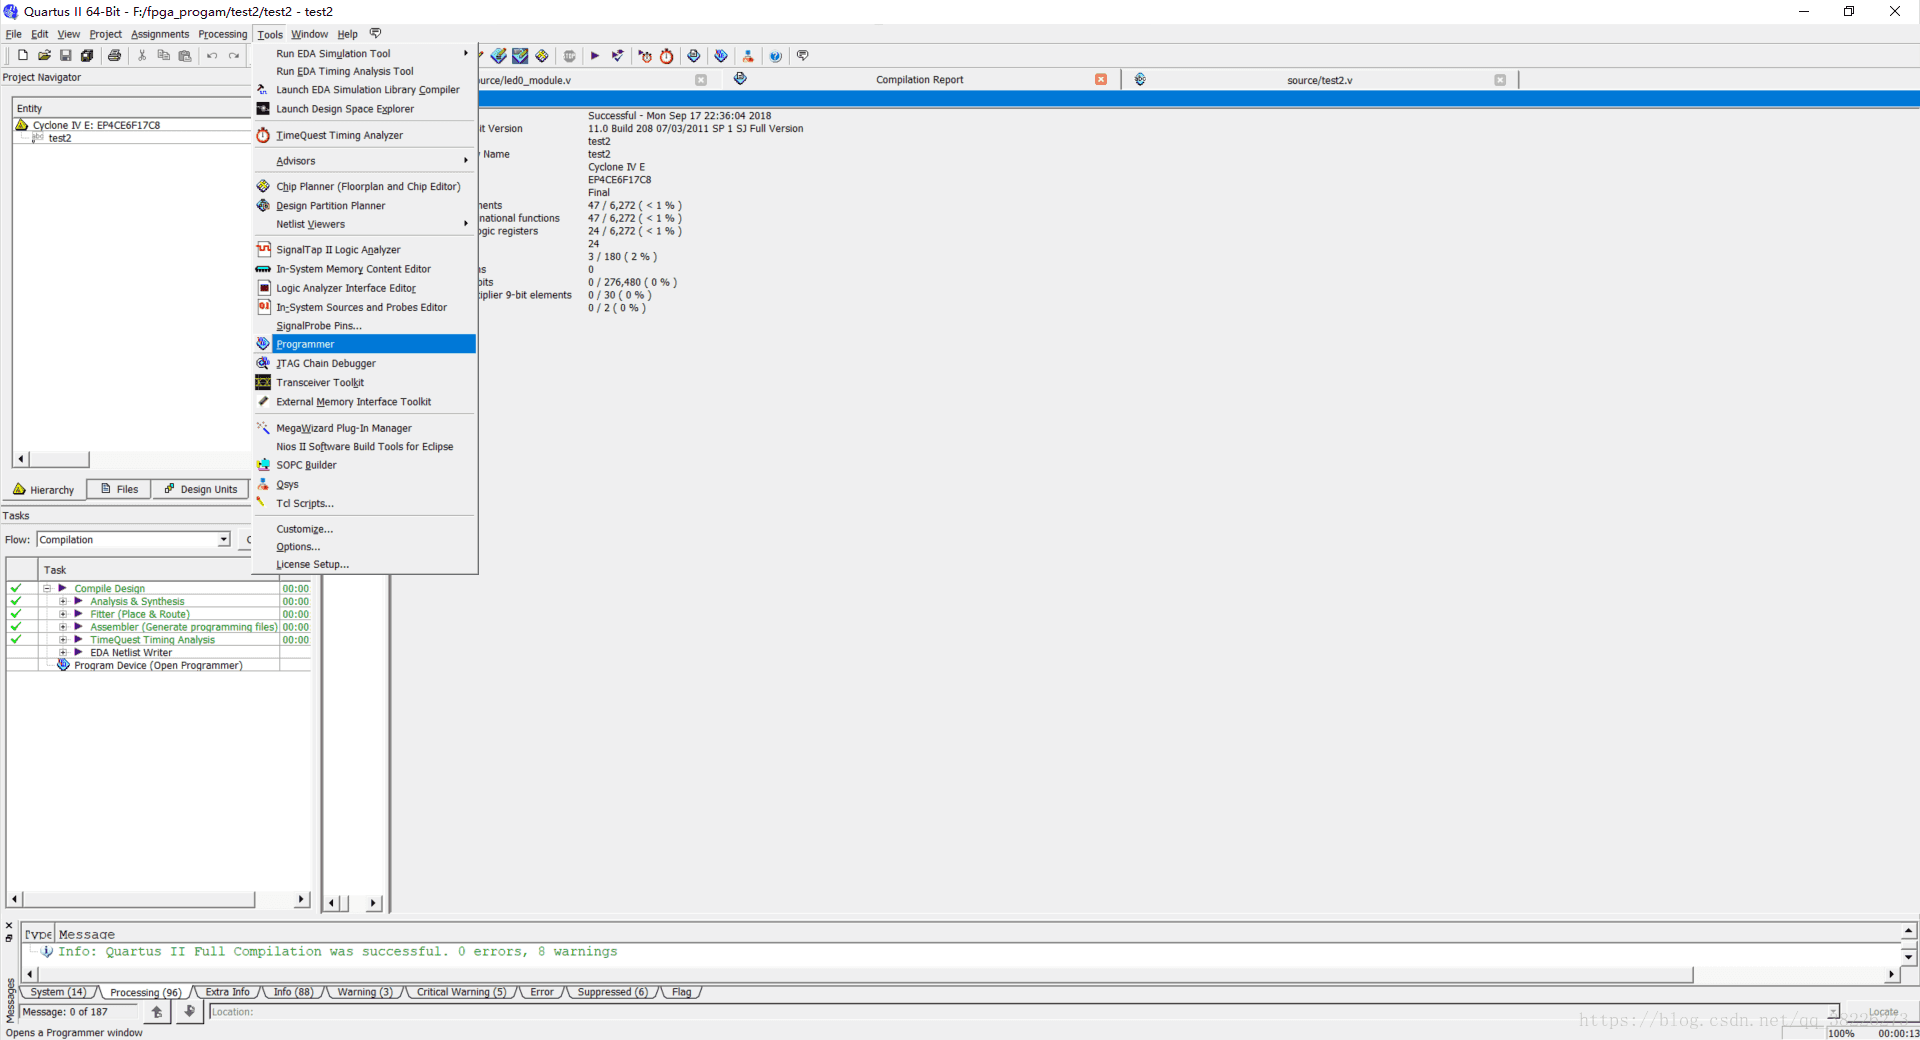Click the Programmer icon in the toolbar
Screen dimensions: 1920x1040
721,56
